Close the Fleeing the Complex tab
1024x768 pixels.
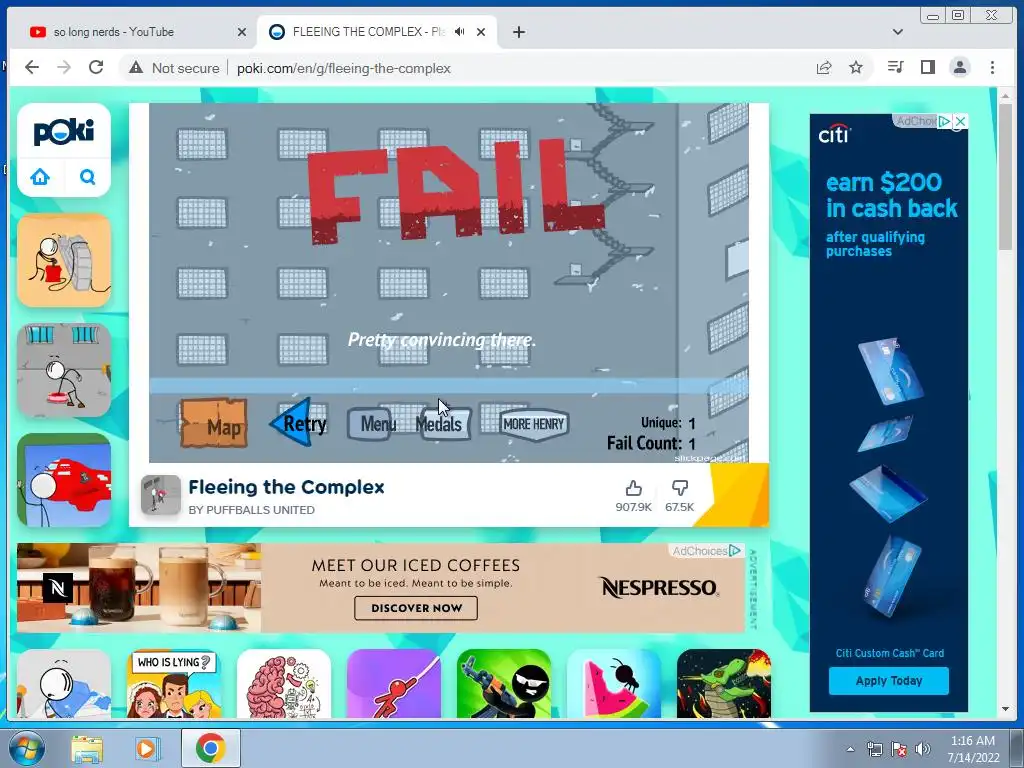[x=481, y=32]
